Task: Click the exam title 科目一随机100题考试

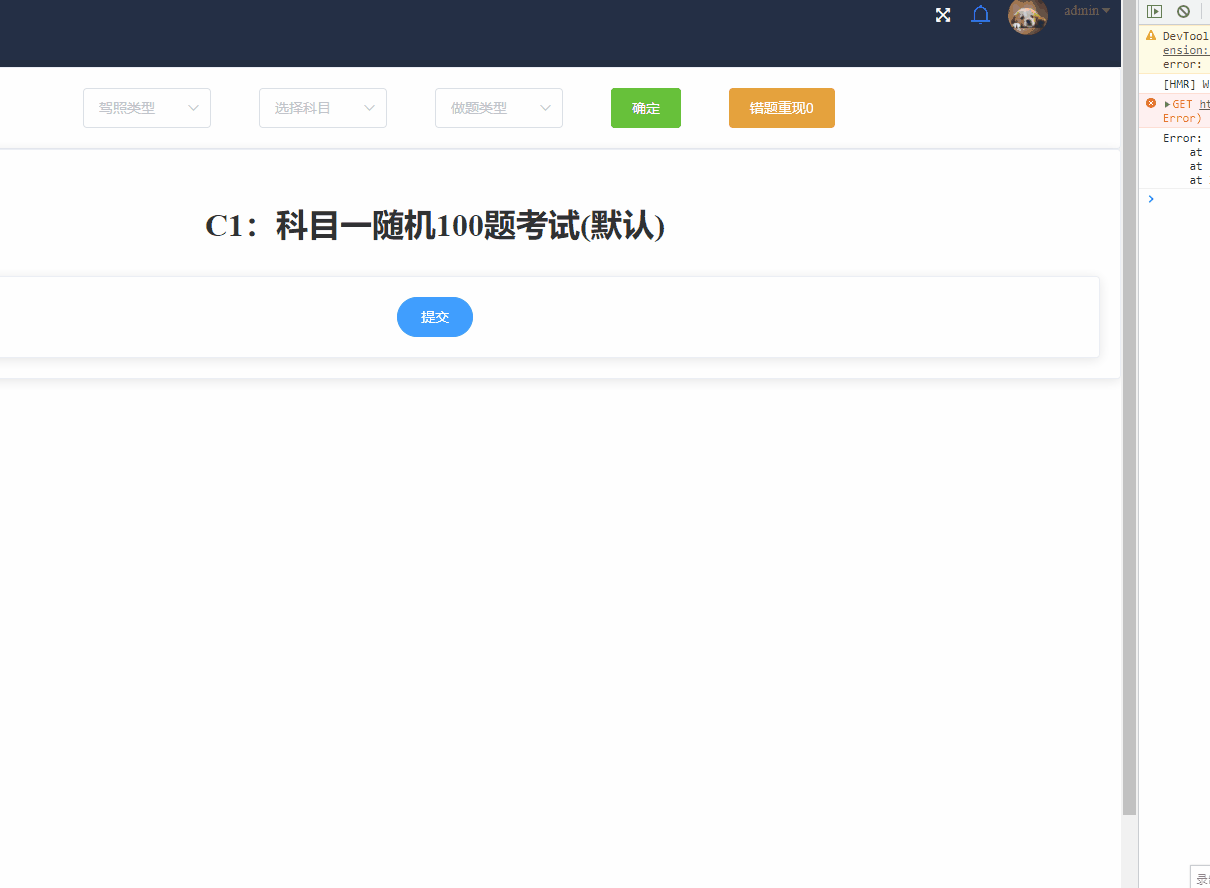Action: [435, 226]
